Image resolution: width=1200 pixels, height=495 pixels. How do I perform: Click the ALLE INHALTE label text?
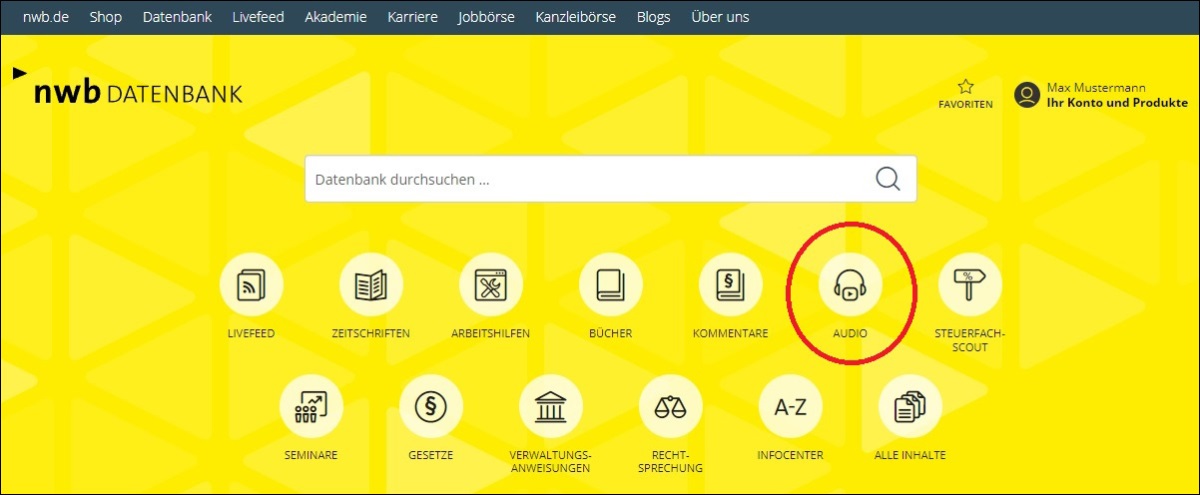[x=910, y=455]
